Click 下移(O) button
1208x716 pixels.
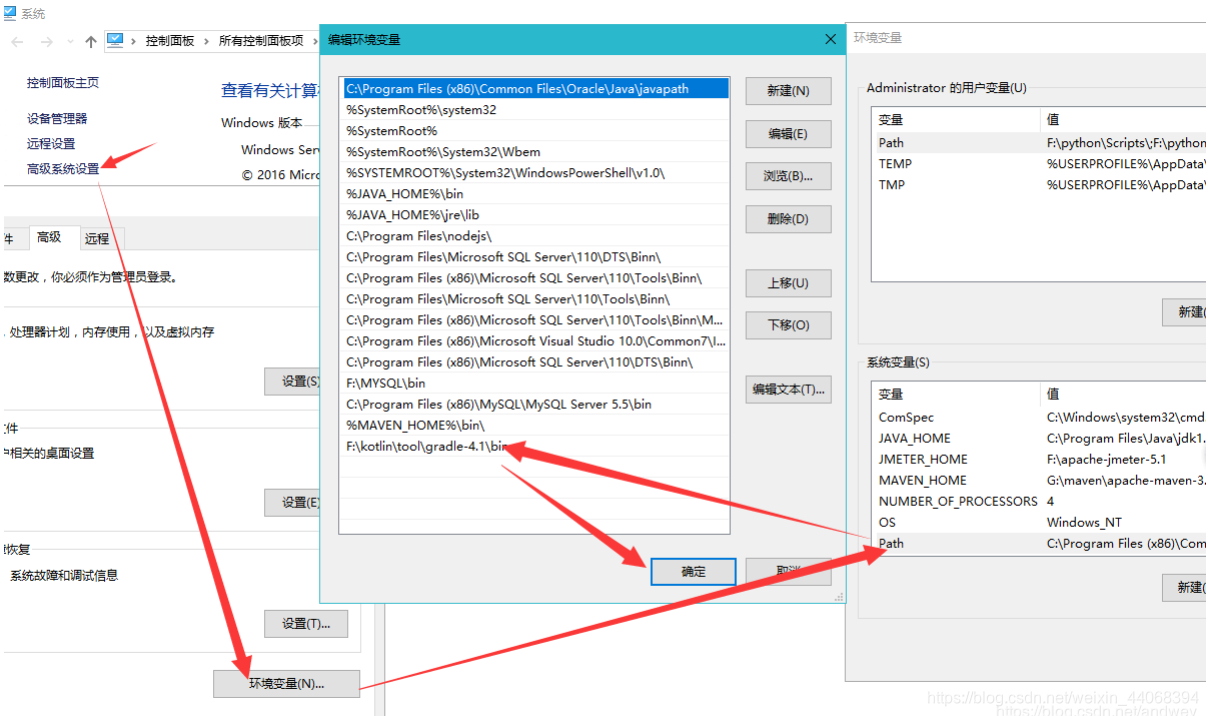788,325
